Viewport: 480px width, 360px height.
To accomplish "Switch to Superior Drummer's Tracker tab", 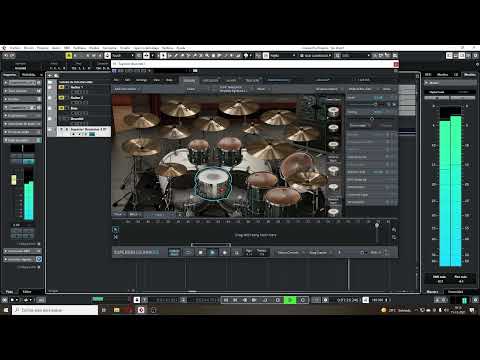I will (x=252, y=80).
